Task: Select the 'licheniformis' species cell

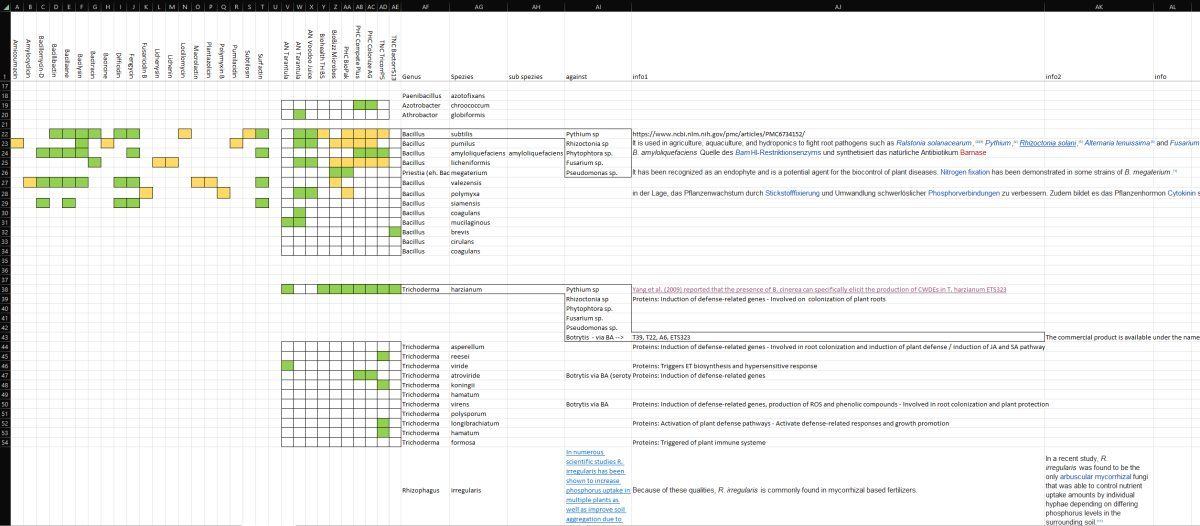Action: (x=479, y=162)
